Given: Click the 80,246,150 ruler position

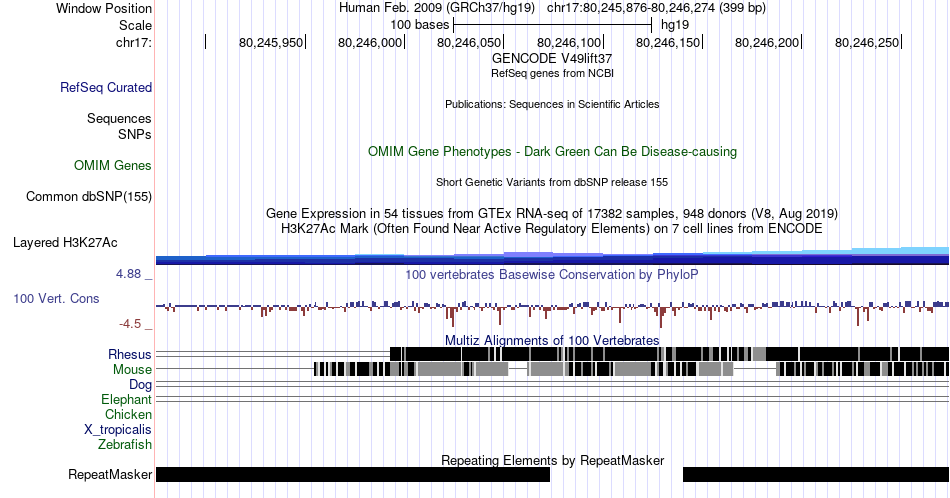Looking at the screenshot, I should (x=668, y=42).
